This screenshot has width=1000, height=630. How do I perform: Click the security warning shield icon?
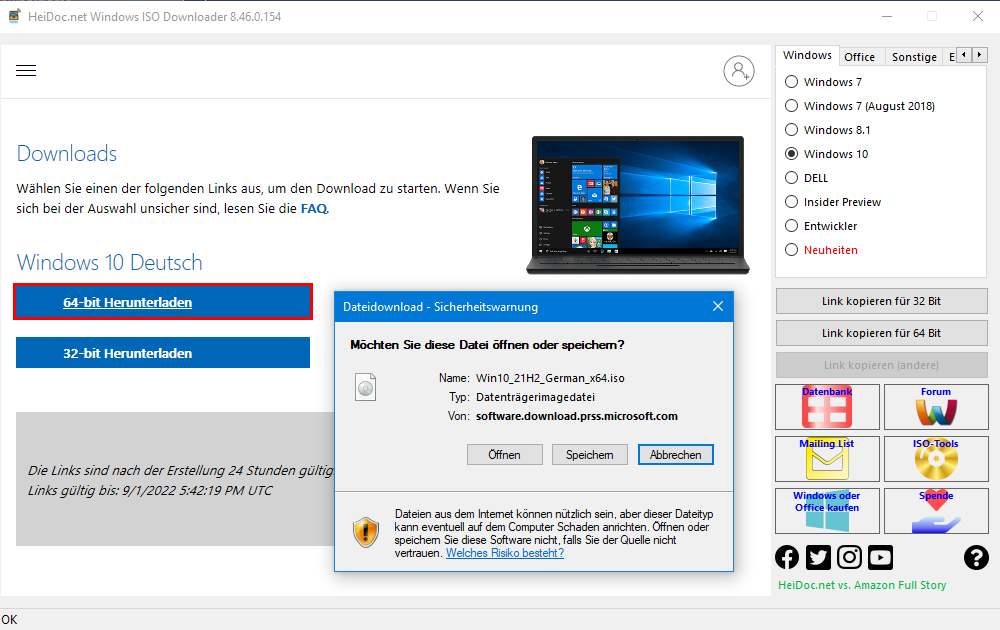pyautogui.click(x=366, y=532)
